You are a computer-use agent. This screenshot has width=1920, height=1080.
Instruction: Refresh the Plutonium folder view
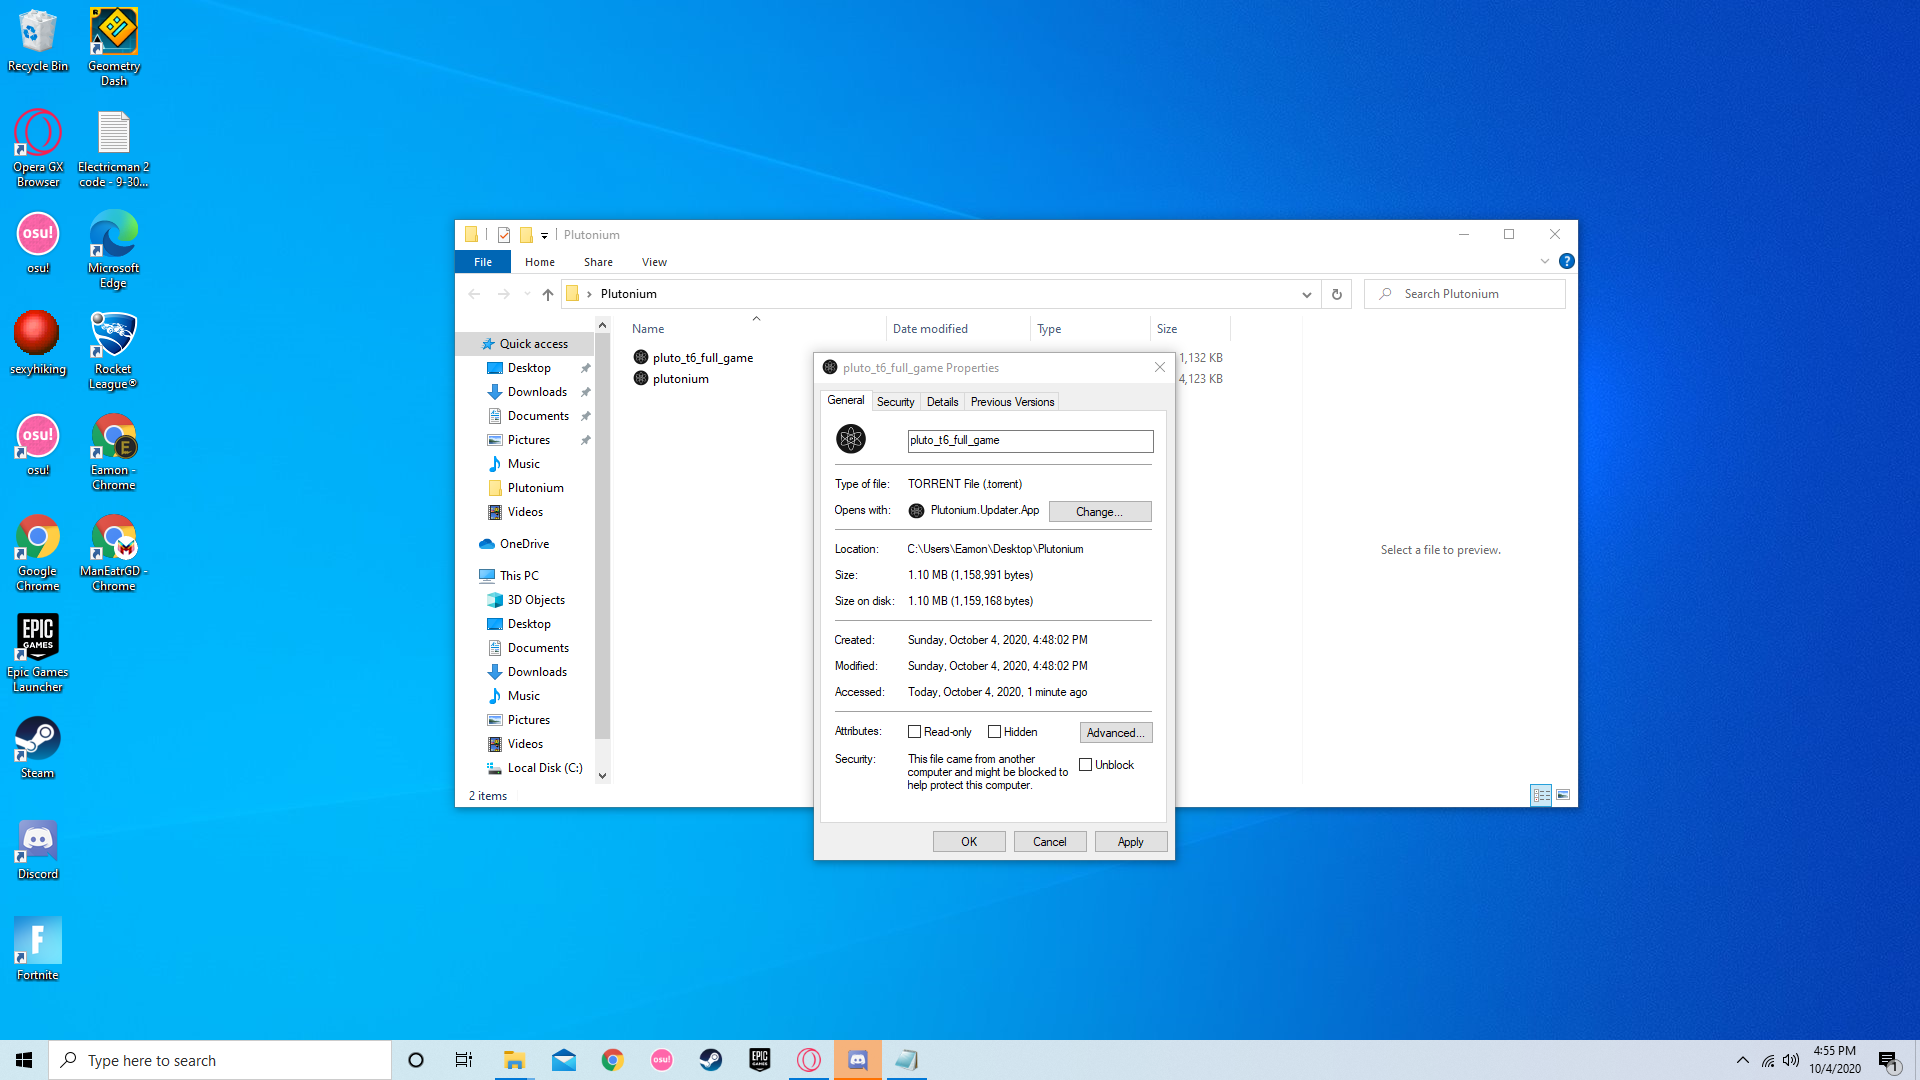click(x=1336, y=294)
